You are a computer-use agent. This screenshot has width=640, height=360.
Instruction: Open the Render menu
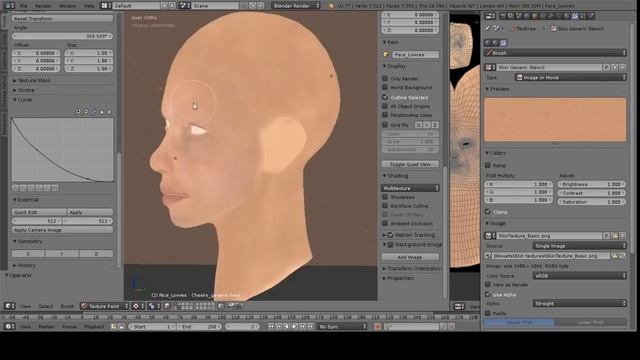(x=43, y=6)
